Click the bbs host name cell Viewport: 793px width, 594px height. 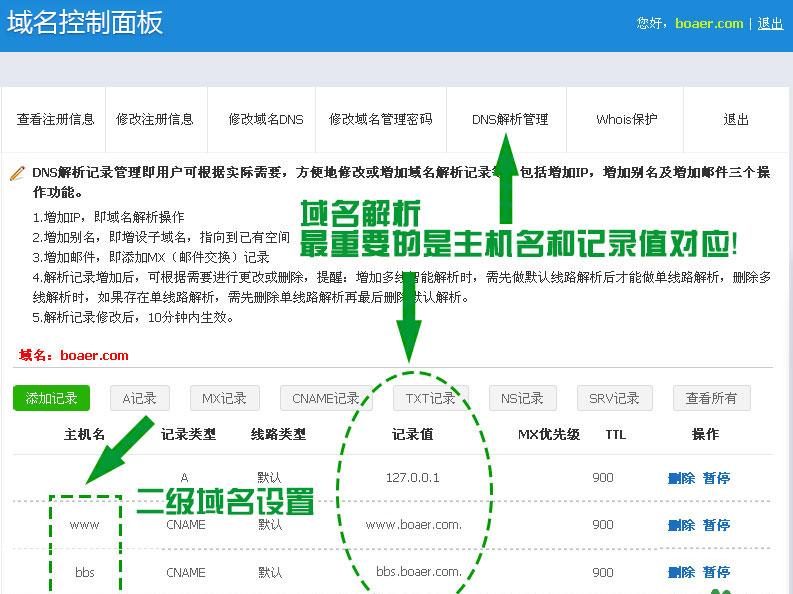[x=84, y=572]
